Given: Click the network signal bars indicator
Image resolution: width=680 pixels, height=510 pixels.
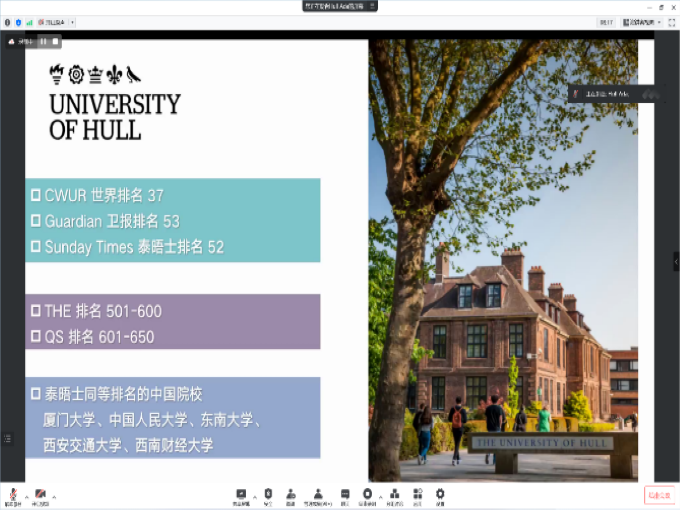Looking at the screenshot, I should click(x=29, y=22).
